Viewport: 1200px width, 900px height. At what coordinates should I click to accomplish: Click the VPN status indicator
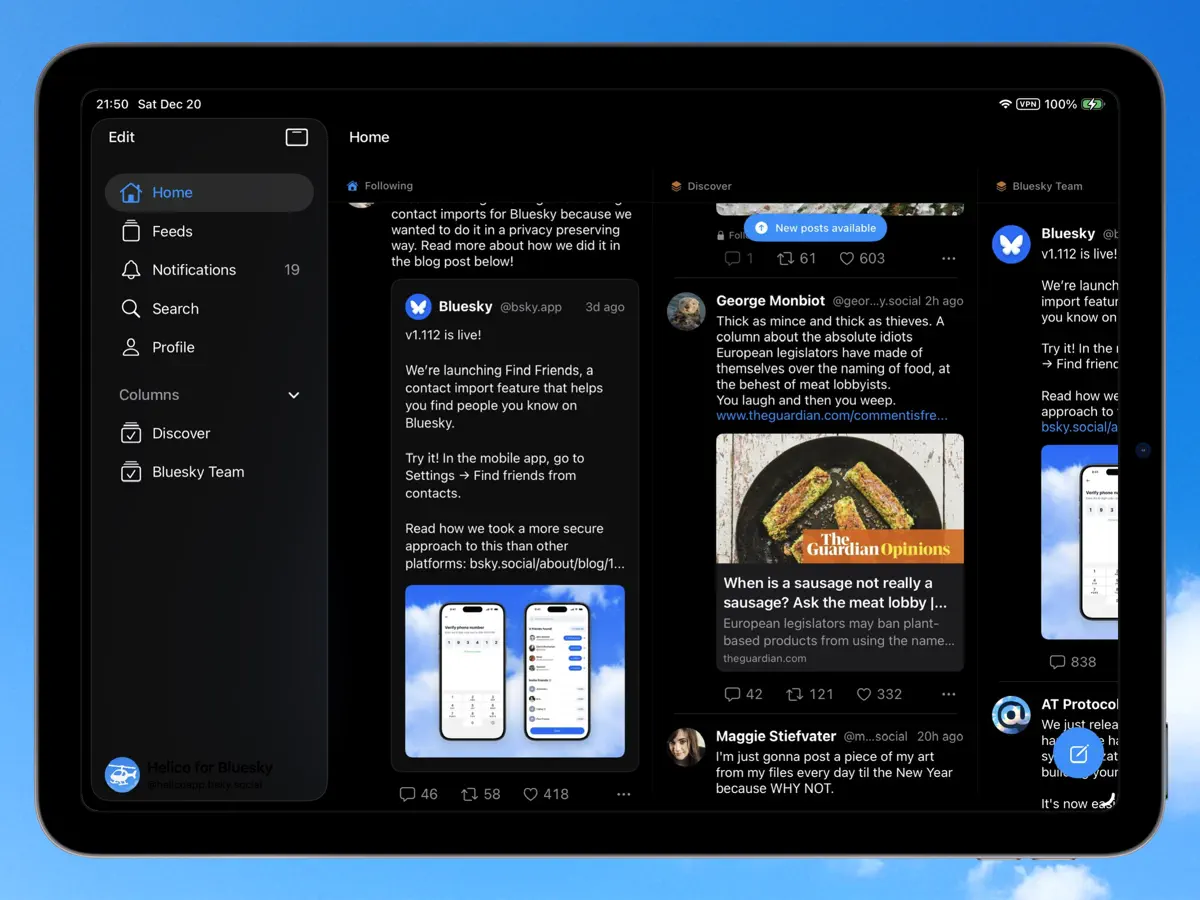point(1028,104)
